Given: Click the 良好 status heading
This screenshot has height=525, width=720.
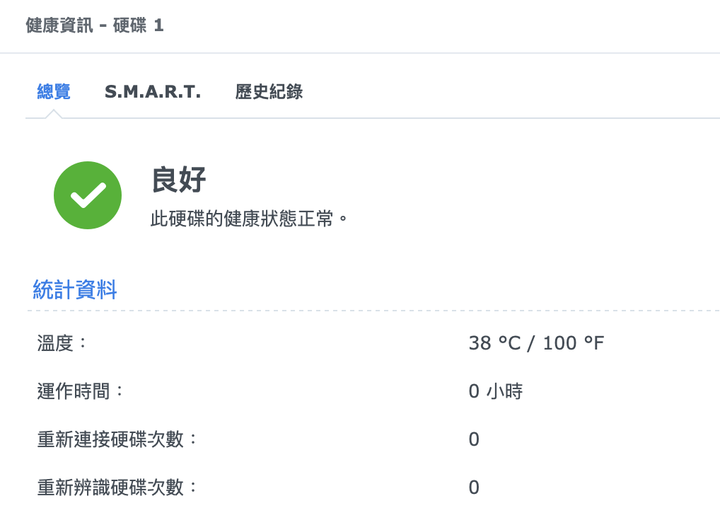Looking at the screenshot, I should point(179,179).
